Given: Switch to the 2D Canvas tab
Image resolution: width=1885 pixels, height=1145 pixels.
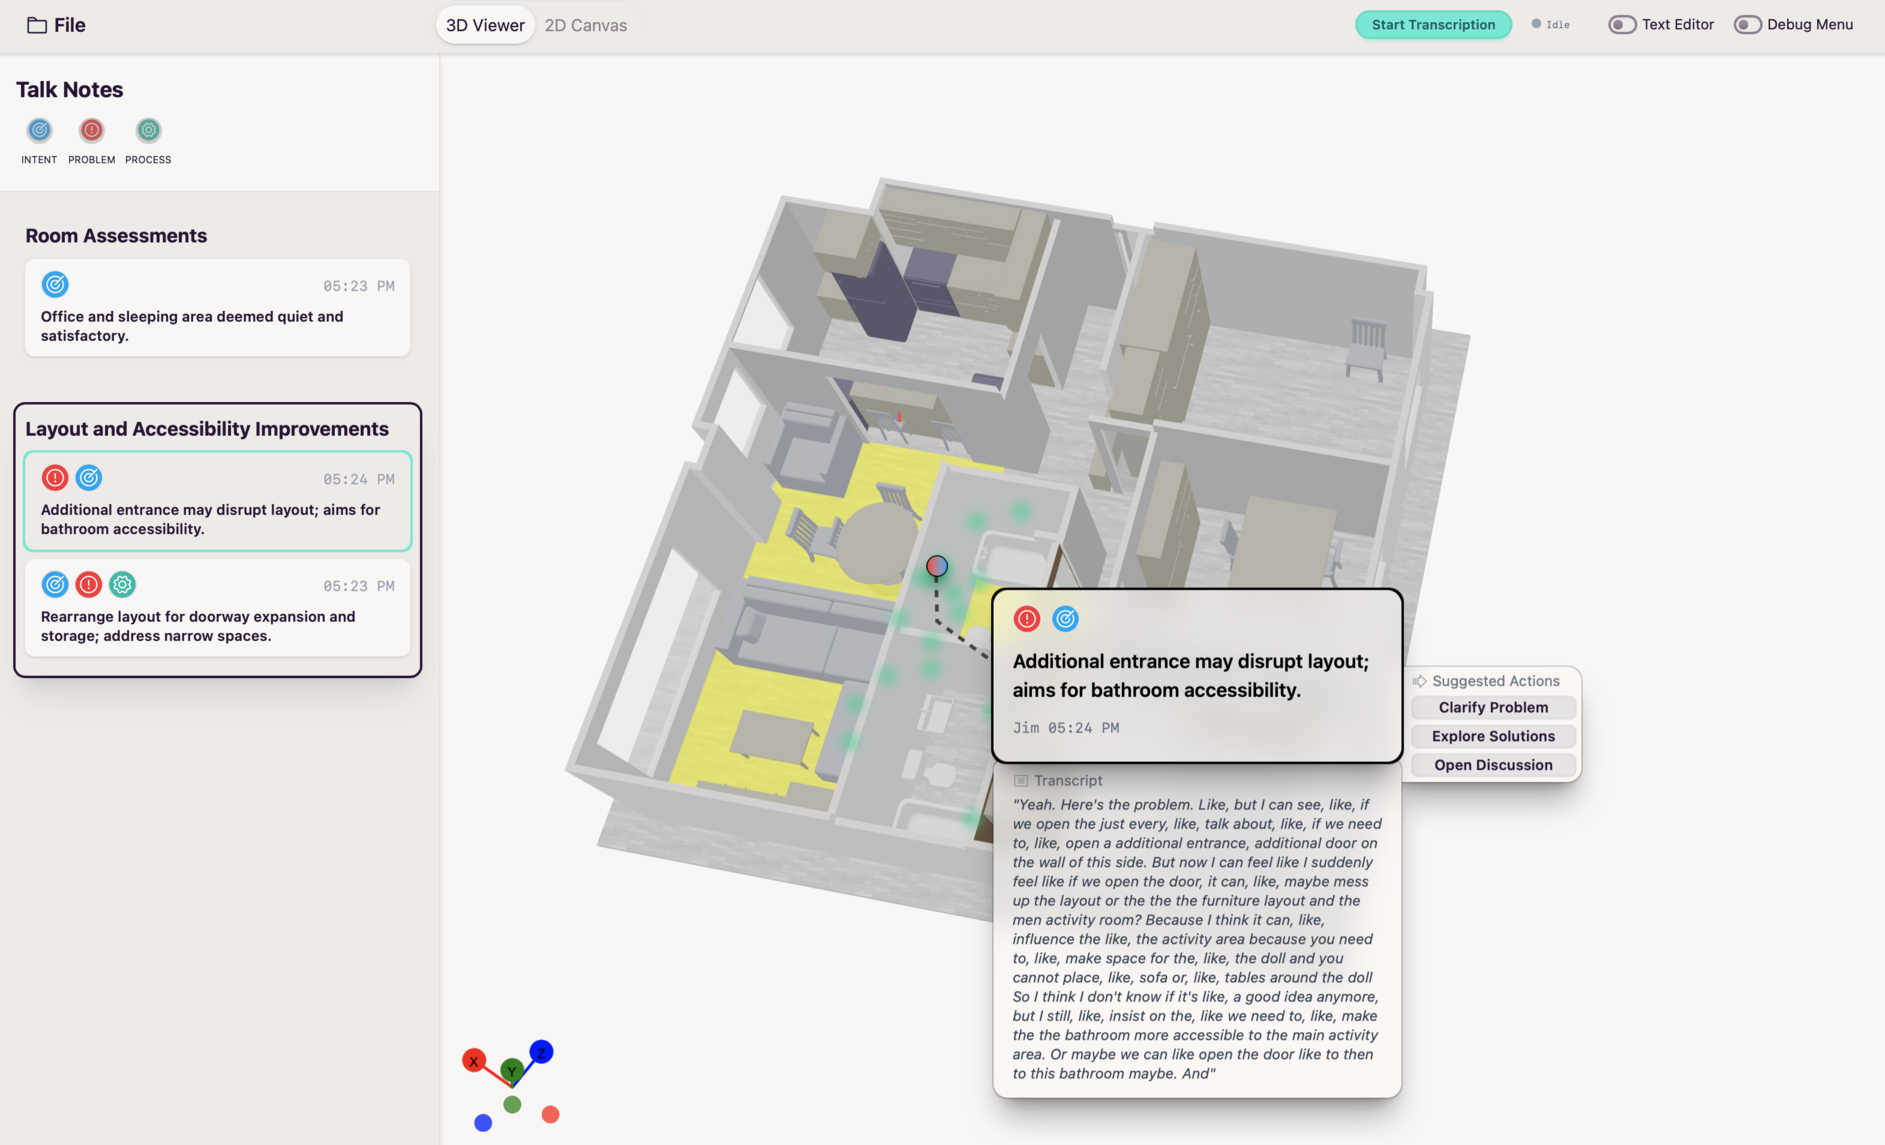Looking at the screenshot, I should (585, 25).
